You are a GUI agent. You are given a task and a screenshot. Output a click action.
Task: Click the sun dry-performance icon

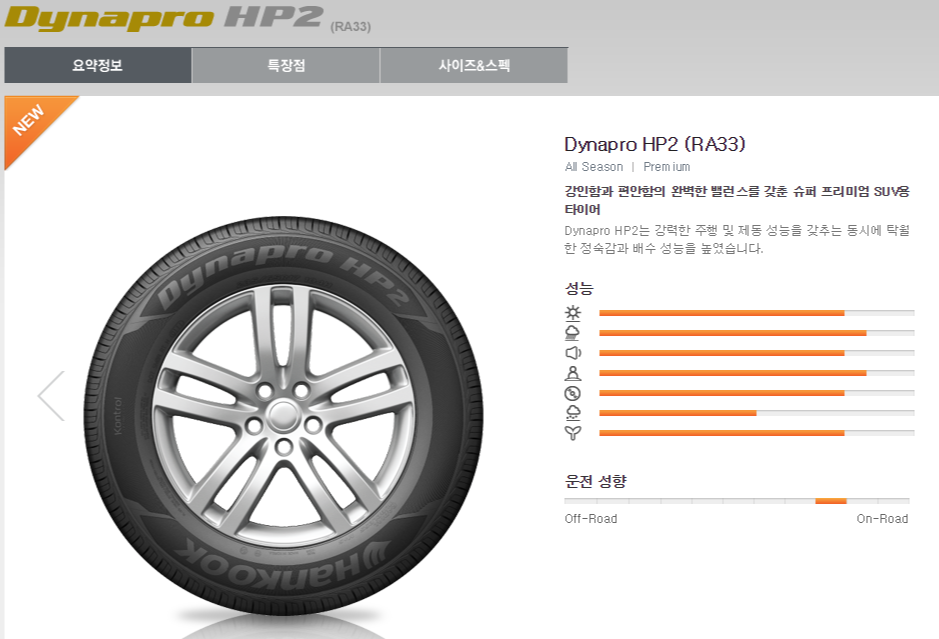coord(573,313)
